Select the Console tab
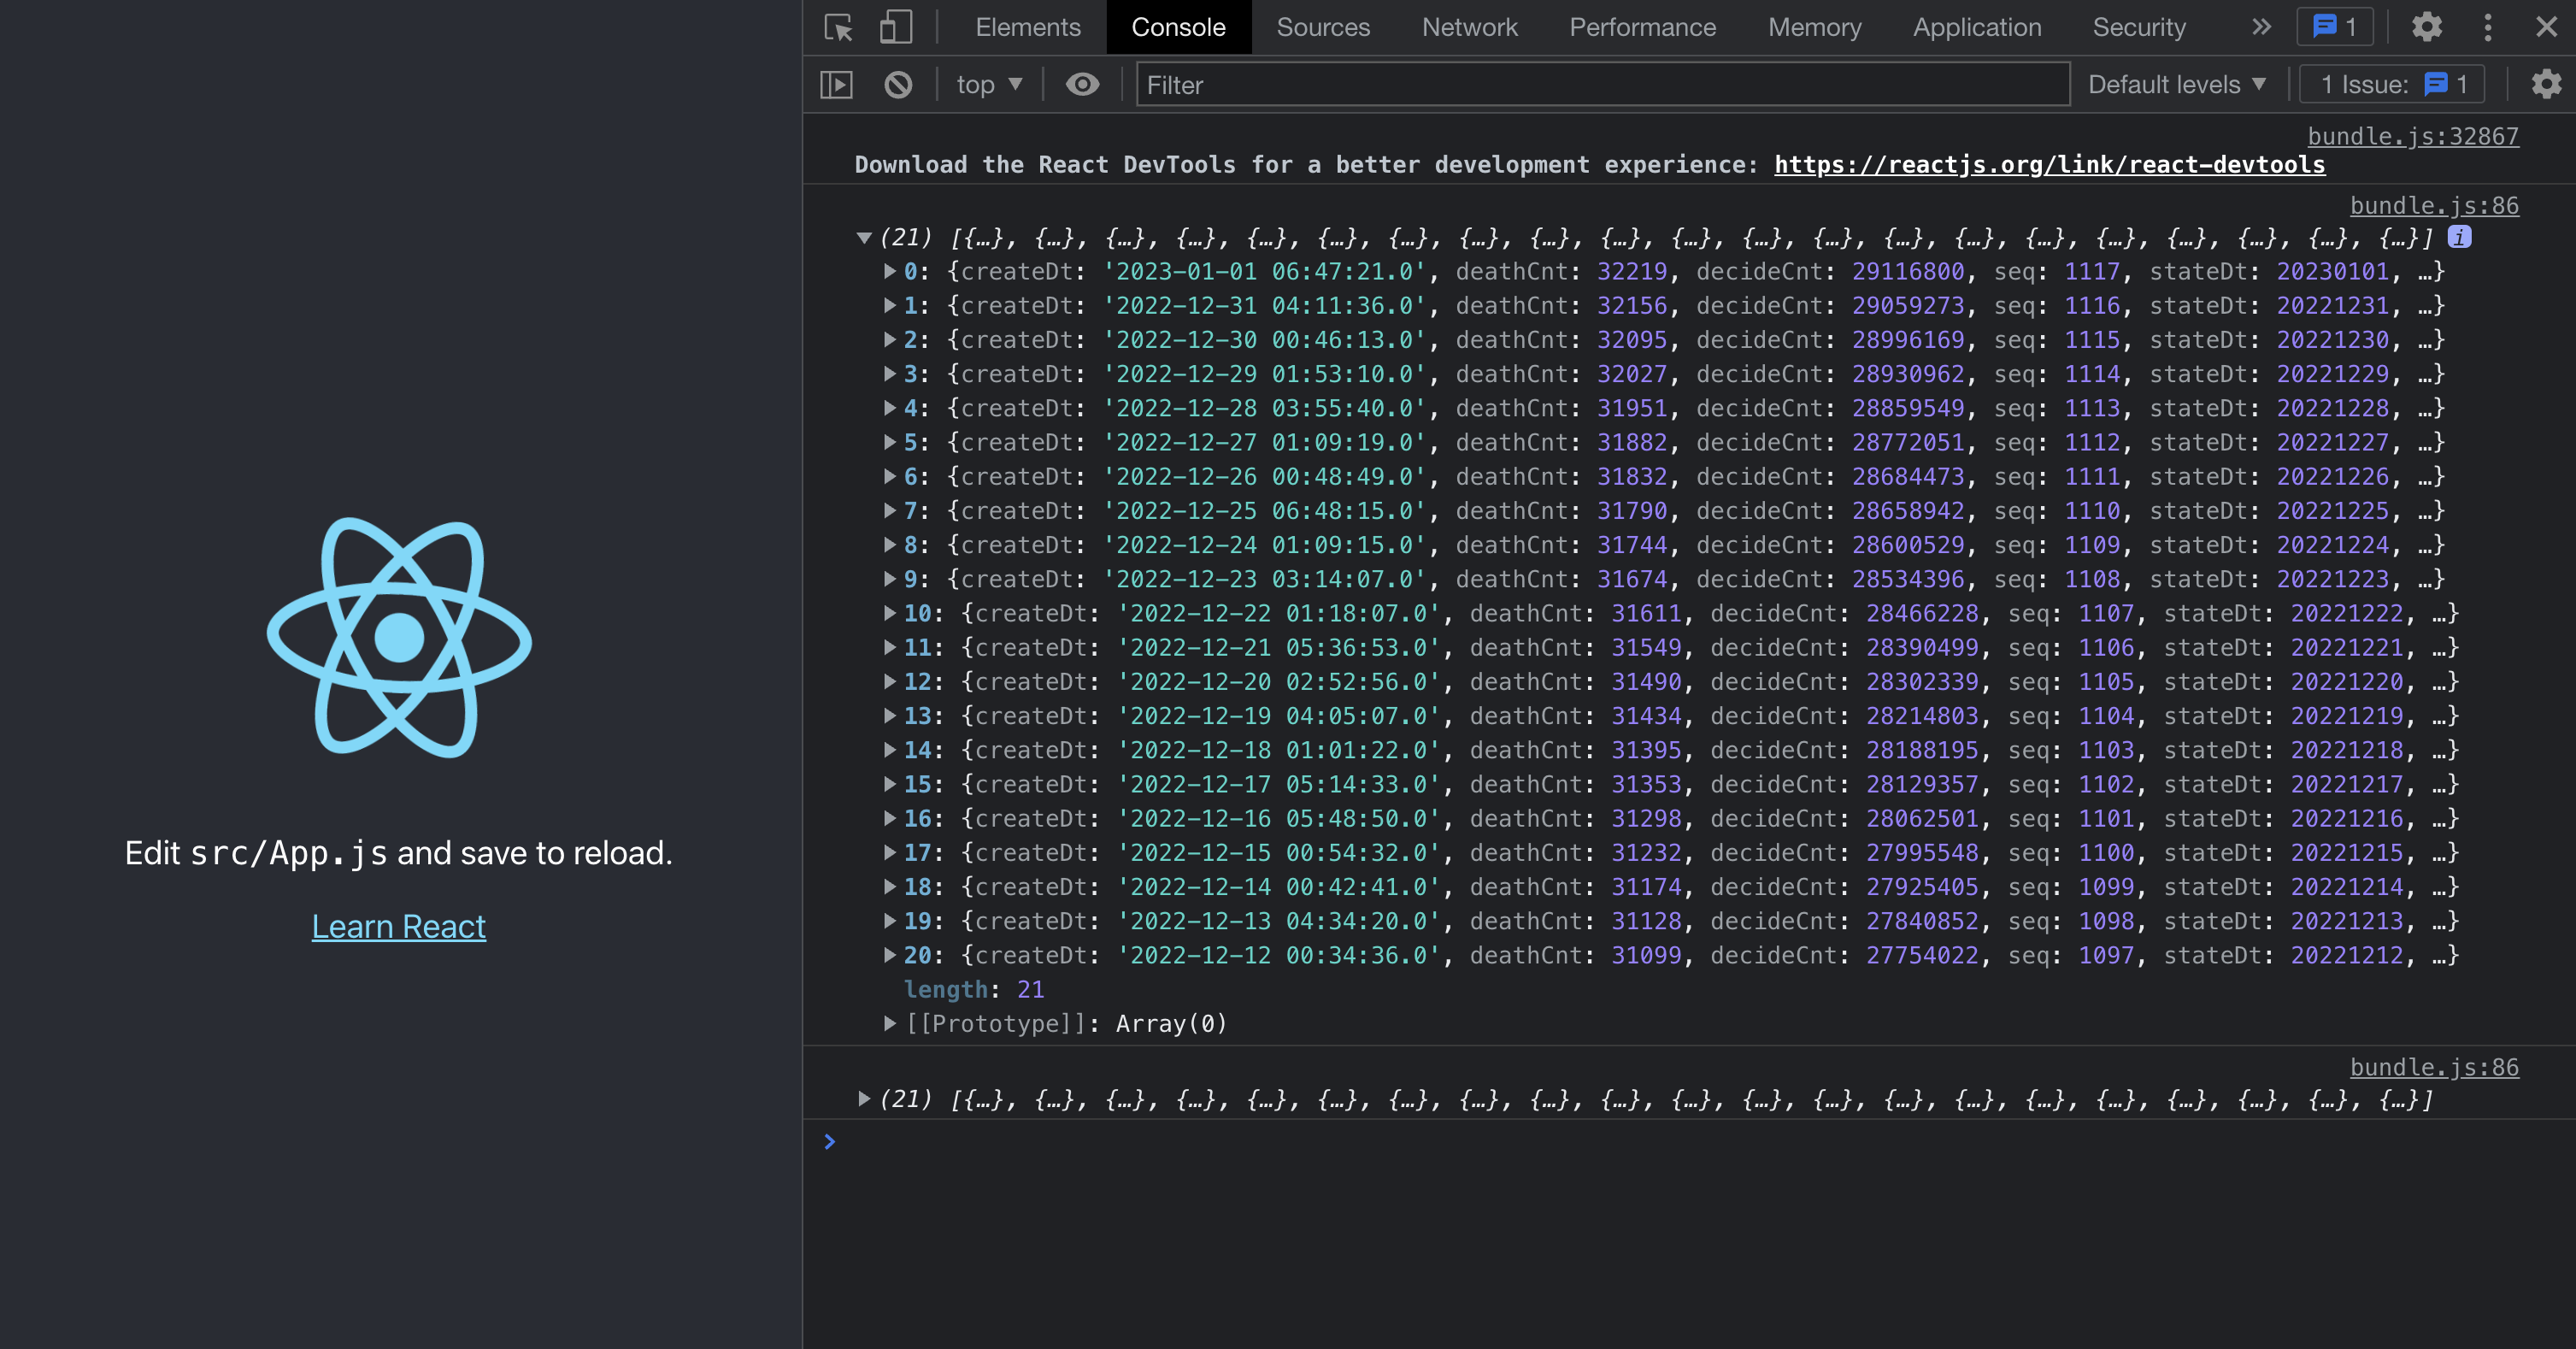Image resolution: width=2576 pixels, height=1349 pixels. click(x=1178, y=27)
